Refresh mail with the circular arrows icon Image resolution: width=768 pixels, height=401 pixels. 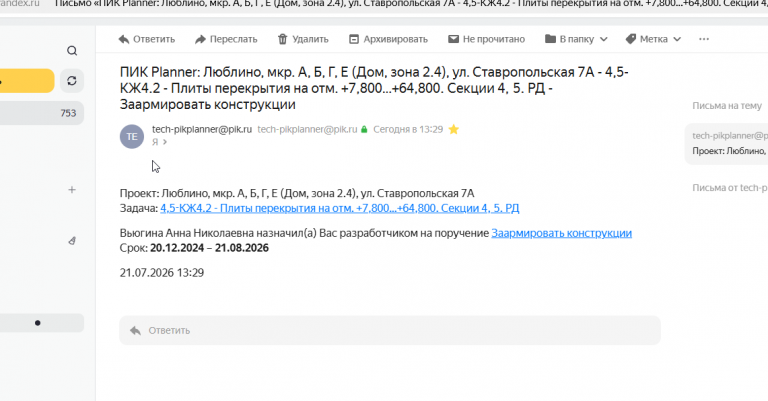tap(72, 81)
